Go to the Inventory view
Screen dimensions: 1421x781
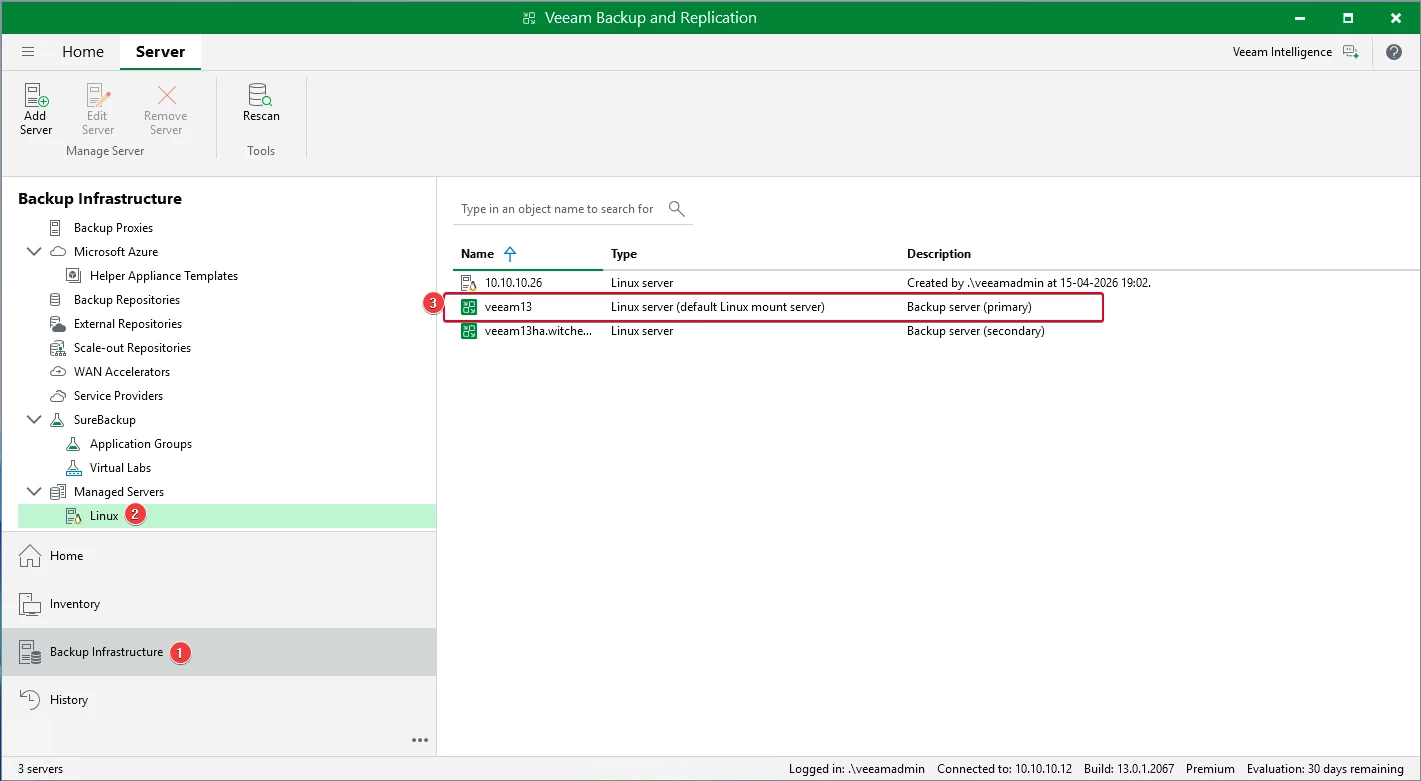(218, 604)
